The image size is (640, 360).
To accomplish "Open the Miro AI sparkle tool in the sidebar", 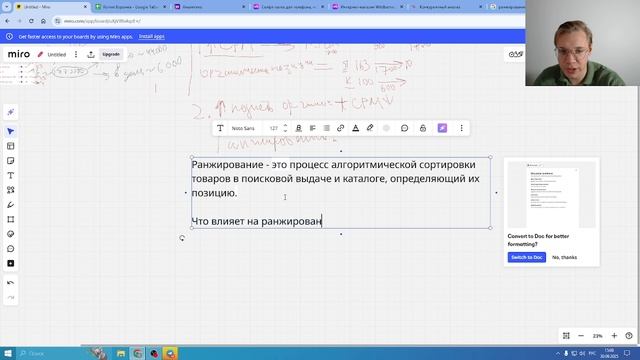I will 11,112.
